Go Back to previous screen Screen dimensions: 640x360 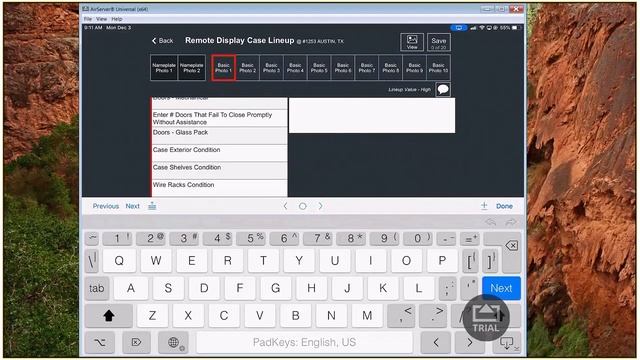click(162, 41)
